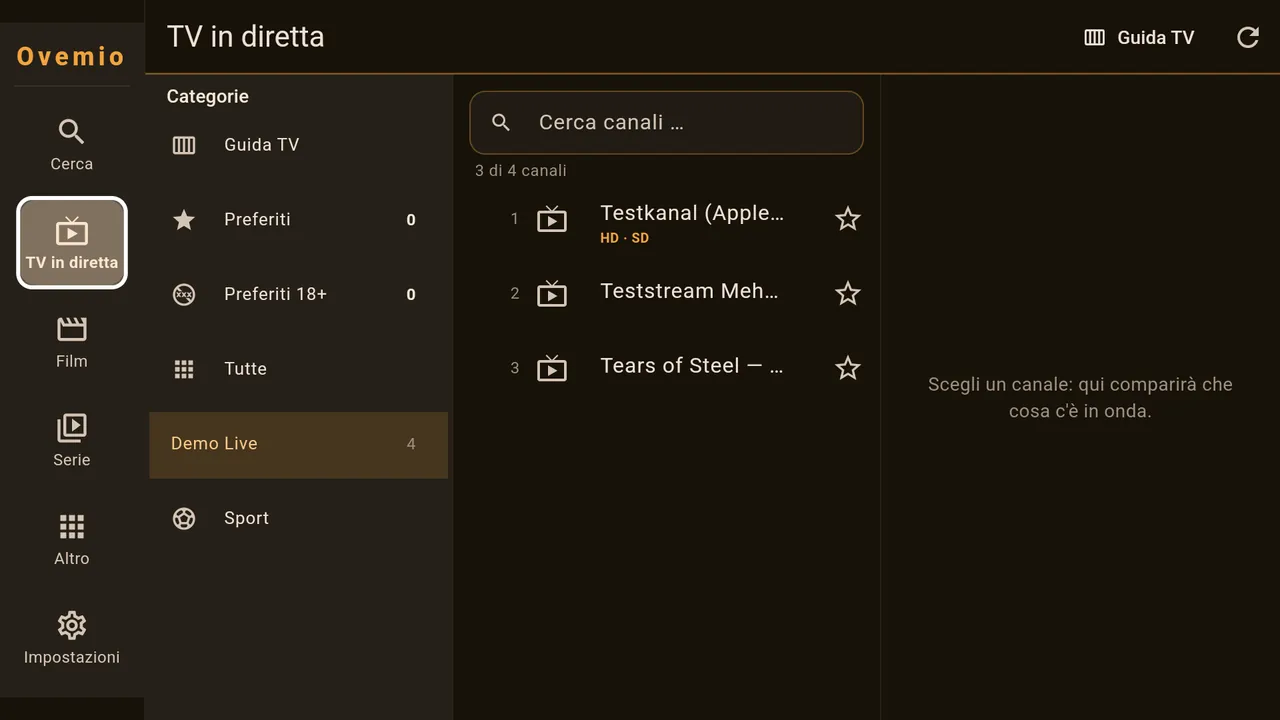
Task: Show Tutte channels category
Action: [x=298, y=369]
